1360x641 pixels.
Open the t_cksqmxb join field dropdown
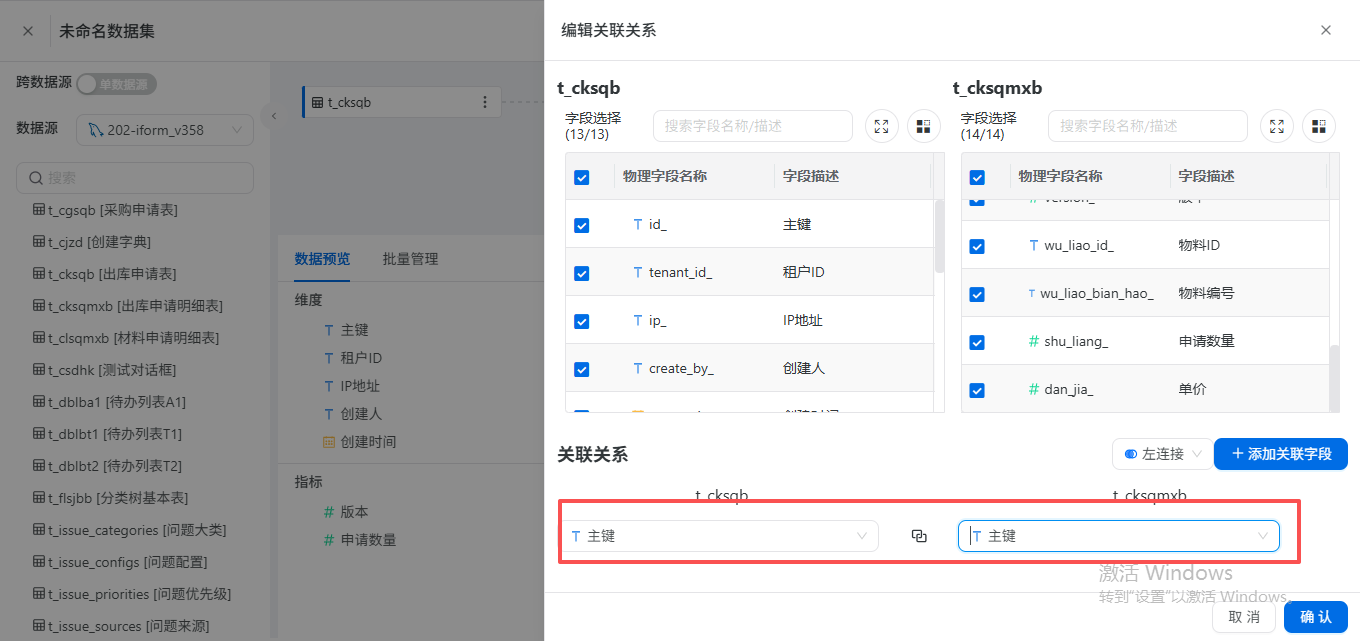1119,536
